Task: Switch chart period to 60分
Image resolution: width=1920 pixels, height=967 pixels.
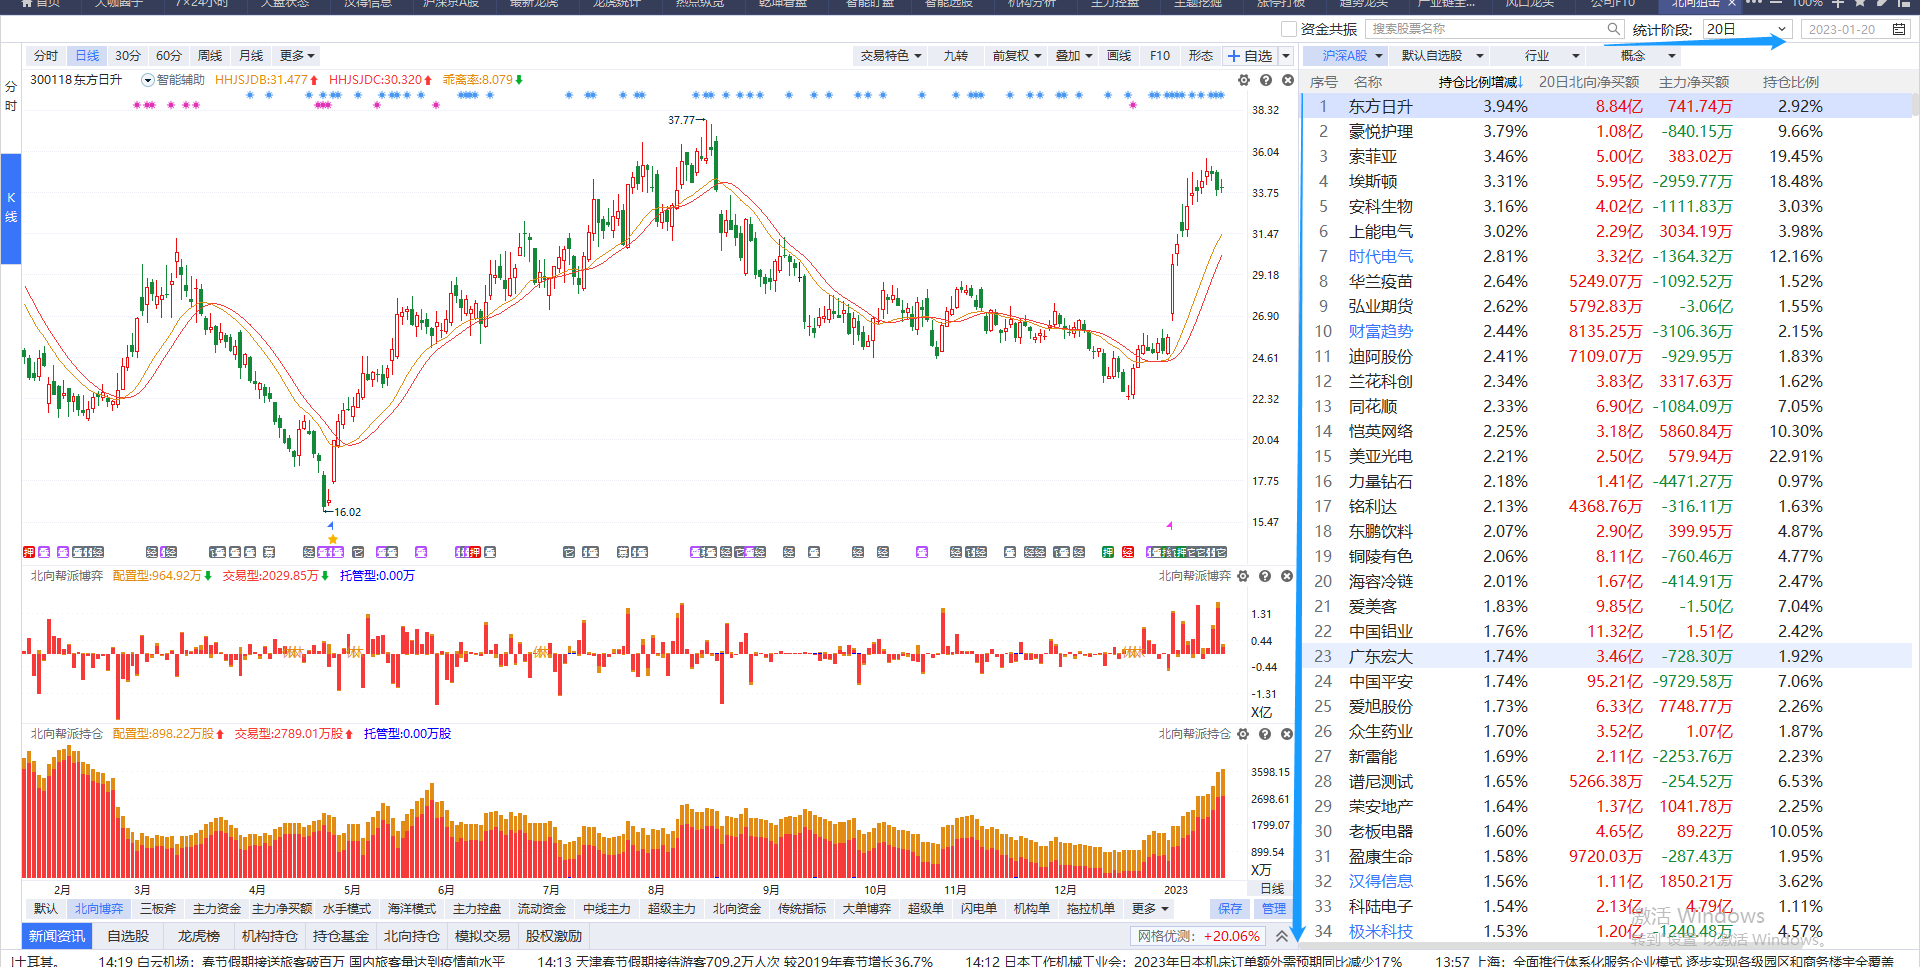Action: click(169, 56)
